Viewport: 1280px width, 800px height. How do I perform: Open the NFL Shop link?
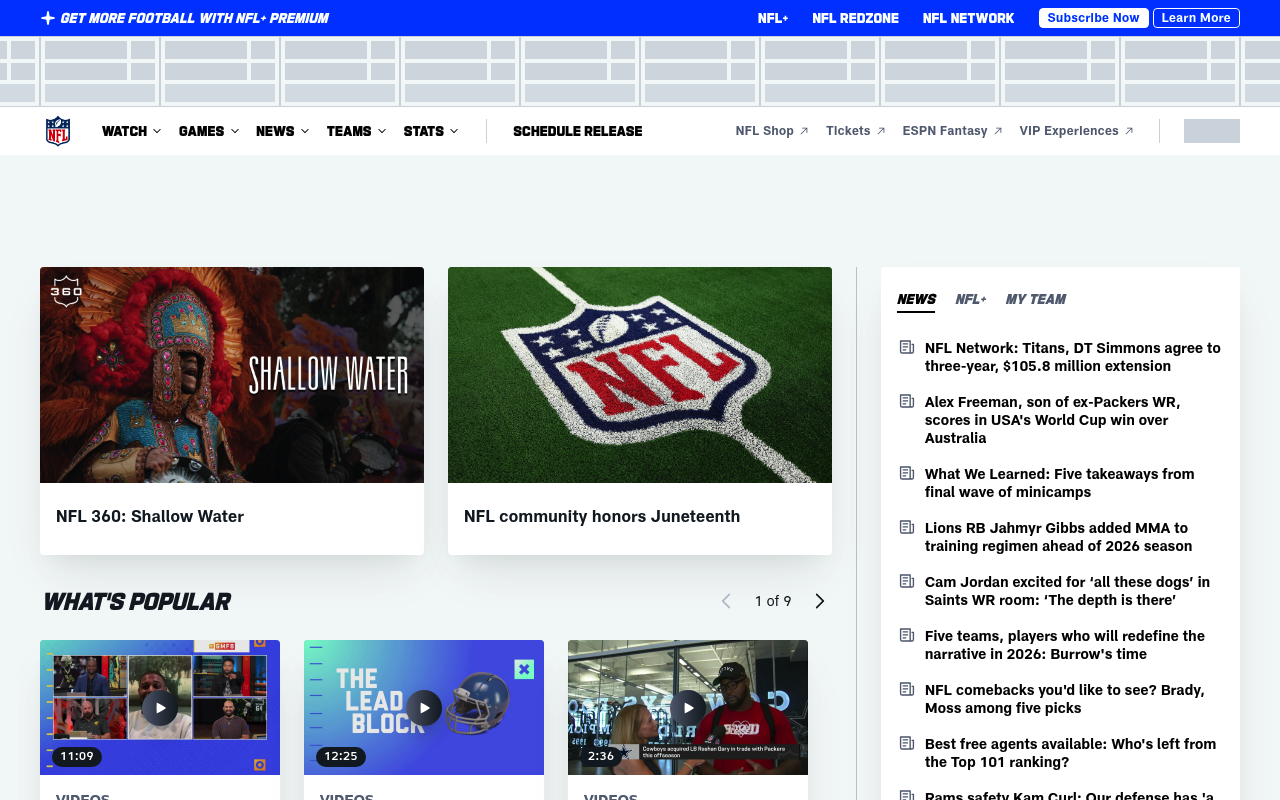coord(765,131)
